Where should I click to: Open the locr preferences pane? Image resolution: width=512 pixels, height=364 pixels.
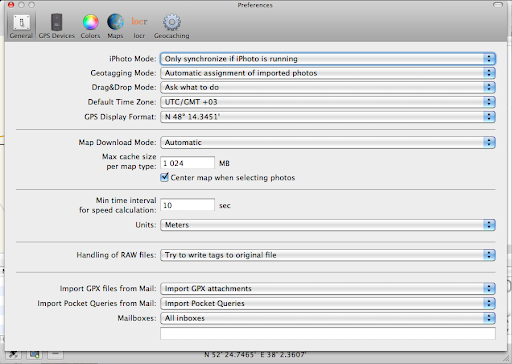pyautogui.click(x=139, y=26)
